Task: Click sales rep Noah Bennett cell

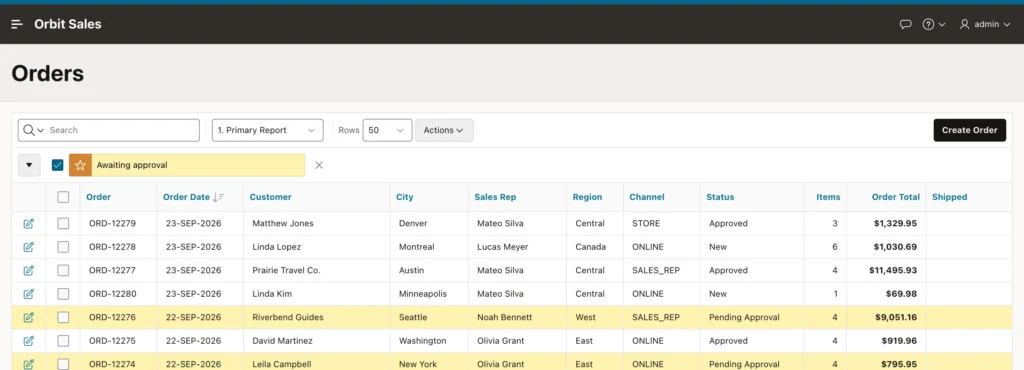Action: click(505, 317)
